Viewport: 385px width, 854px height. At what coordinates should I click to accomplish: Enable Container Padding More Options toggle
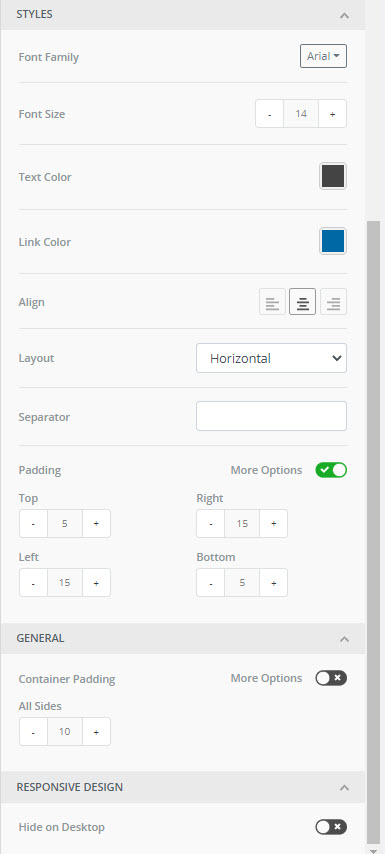331,678
